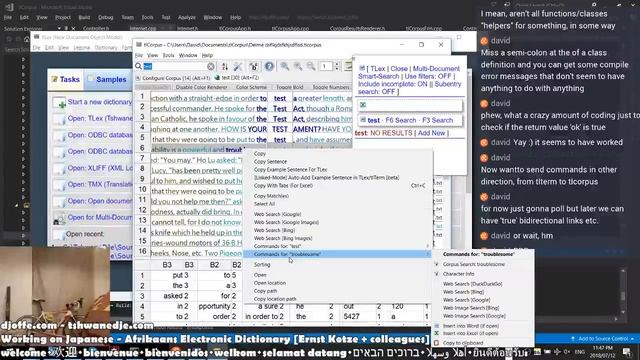Expand a collapsed Solution Explorer tree arrow at top
Screen dimensions: 640x360
click(23, 60)
